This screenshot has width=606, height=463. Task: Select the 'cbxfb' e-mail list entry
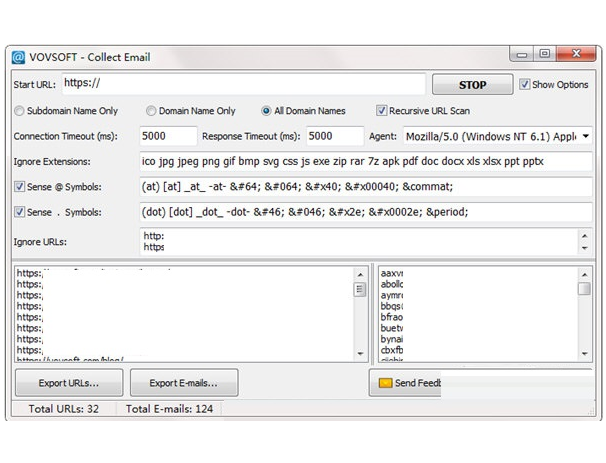392,350
